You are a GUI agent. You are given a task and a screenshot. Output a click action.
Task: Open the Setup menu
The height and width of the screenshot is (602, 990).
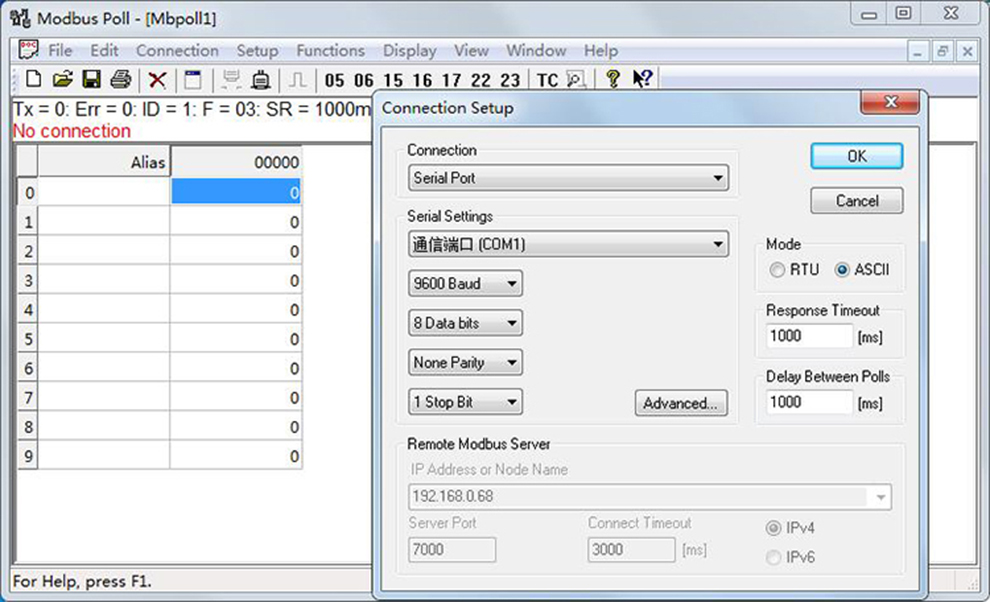coord(257,51)
